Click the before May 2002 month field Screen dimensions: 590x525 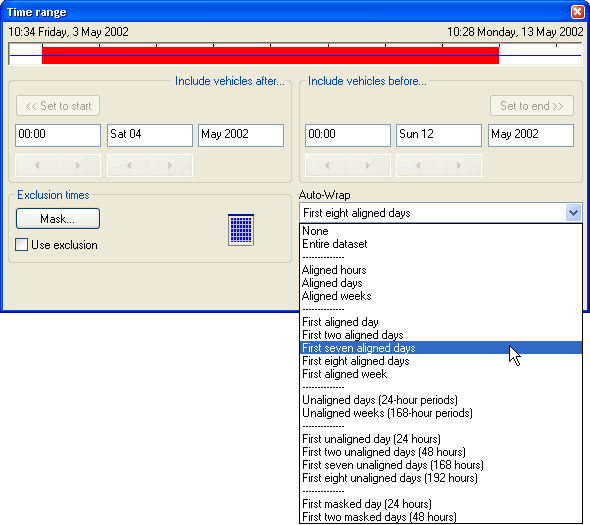tap(531, 135)
